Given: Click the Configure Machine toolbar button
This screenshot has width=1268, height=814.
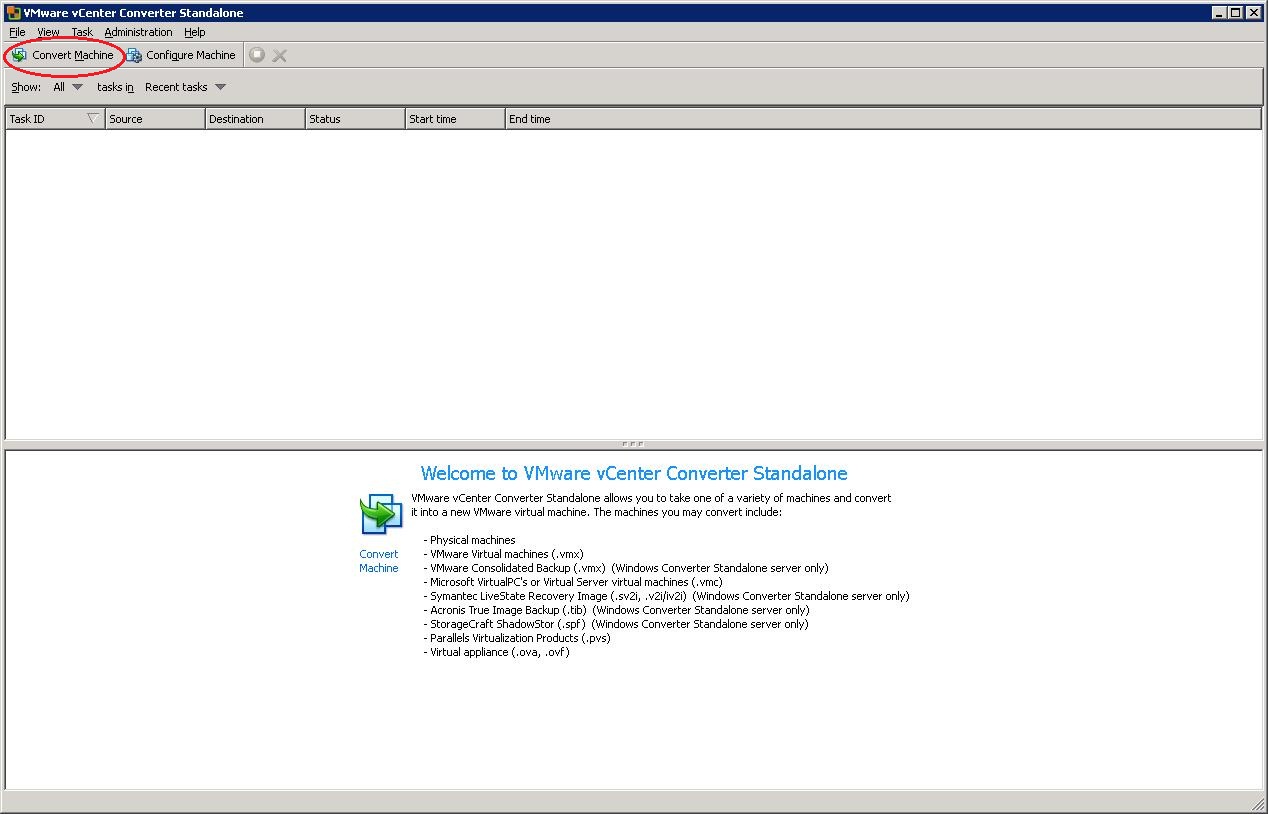Looking at the screenshot, I should [181, 55].
